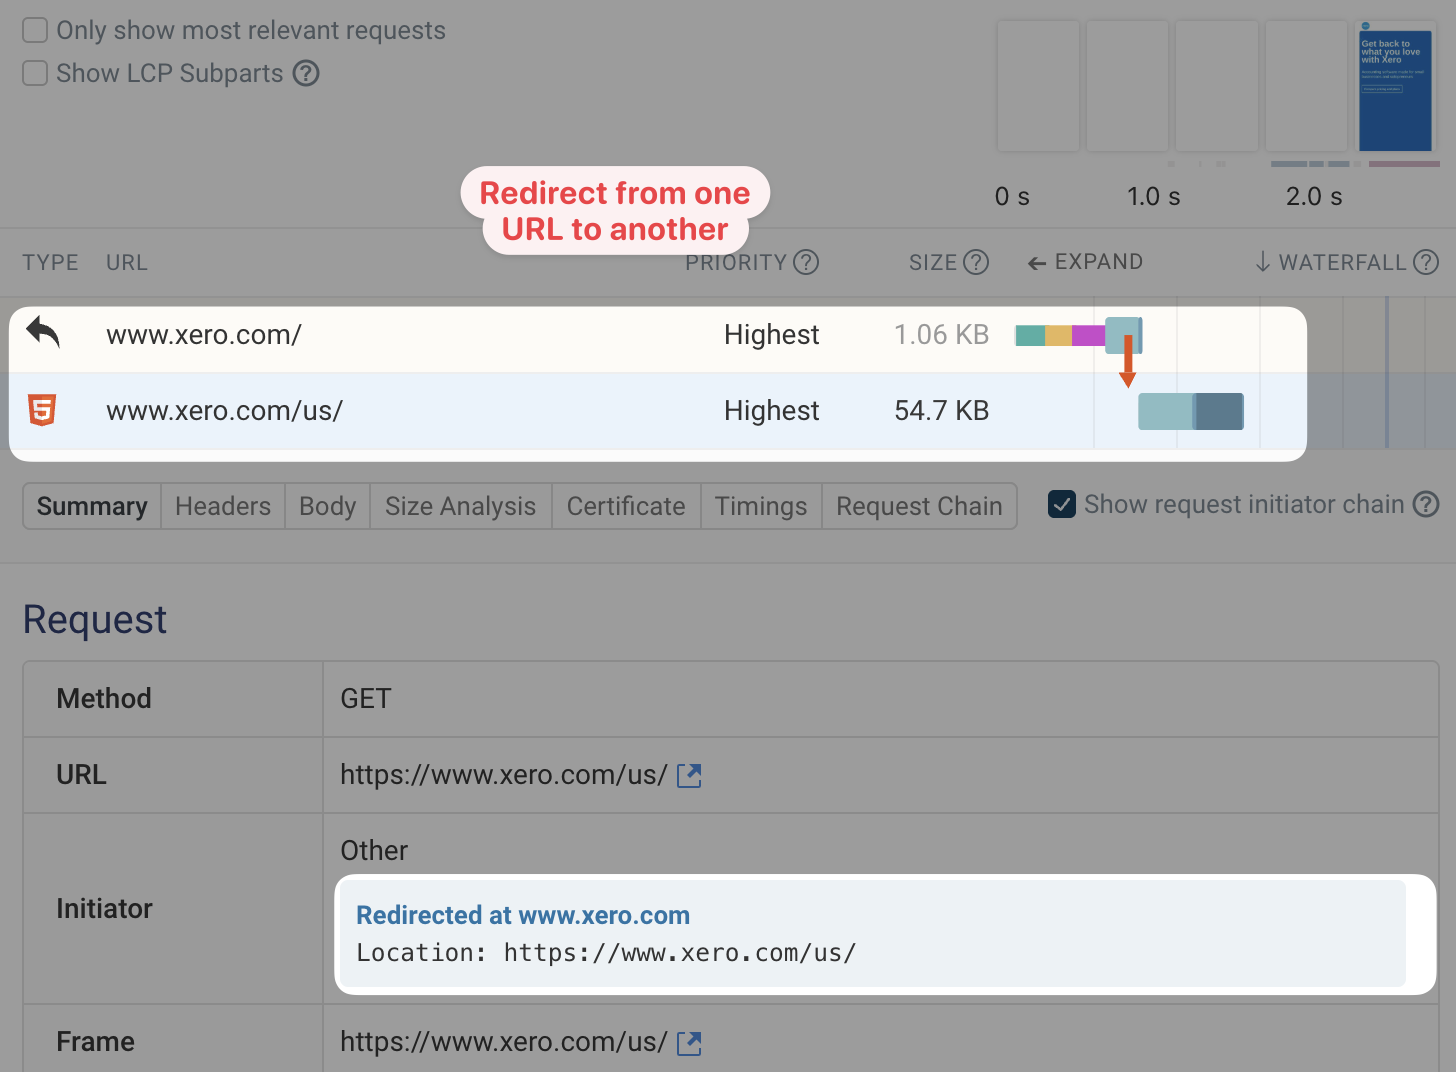The width and height of the screenshot is (1456, 1072).
Task: Enable Only show most relevant requests checkbox
Action: coord(35,30)
